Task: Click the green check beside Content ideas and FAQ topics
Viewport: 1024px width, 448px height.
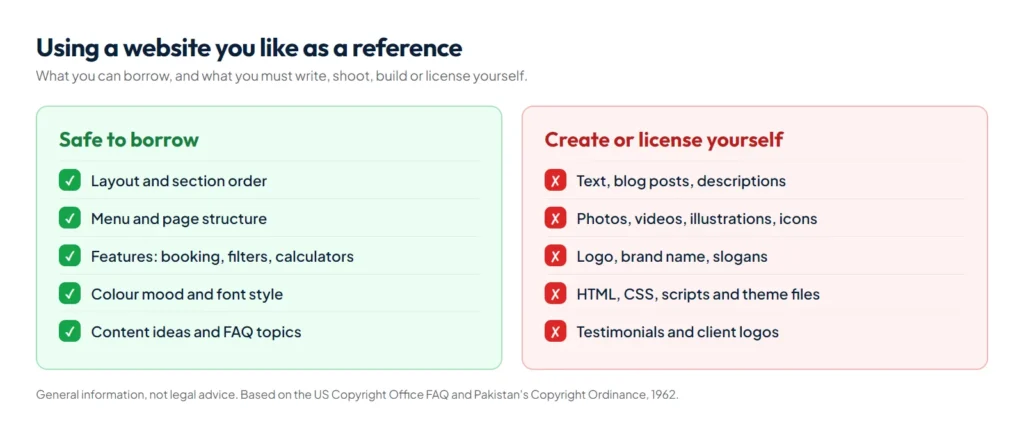Action: [69, 332]
